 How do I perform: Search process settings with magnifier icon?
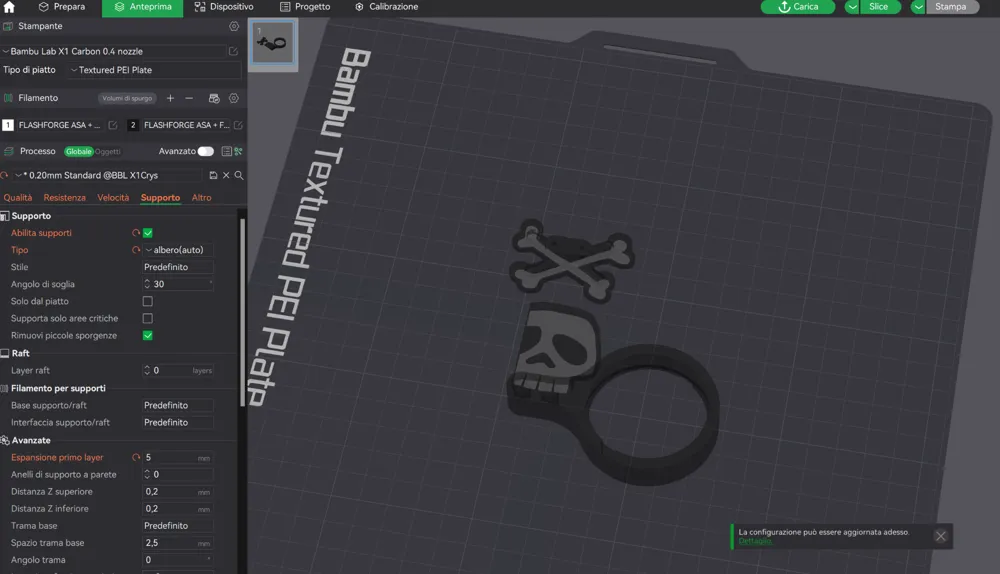pos(239,175)
